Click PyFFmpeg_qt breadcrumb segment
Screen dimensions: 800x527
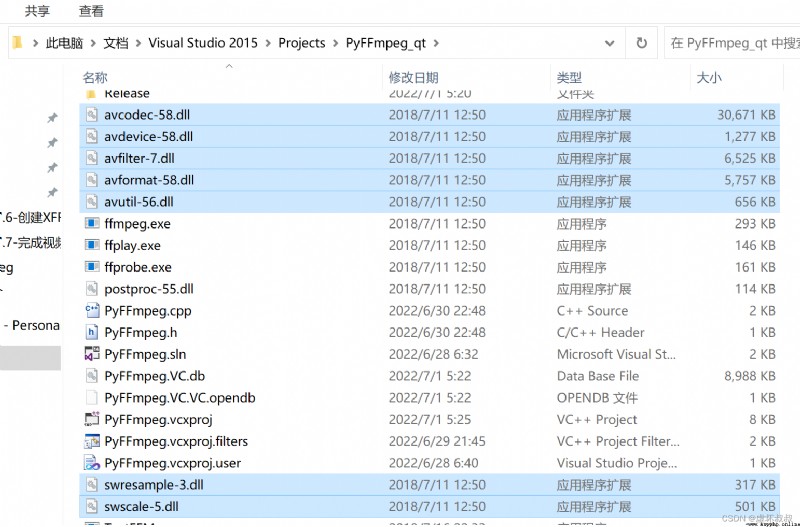[385, 43]
